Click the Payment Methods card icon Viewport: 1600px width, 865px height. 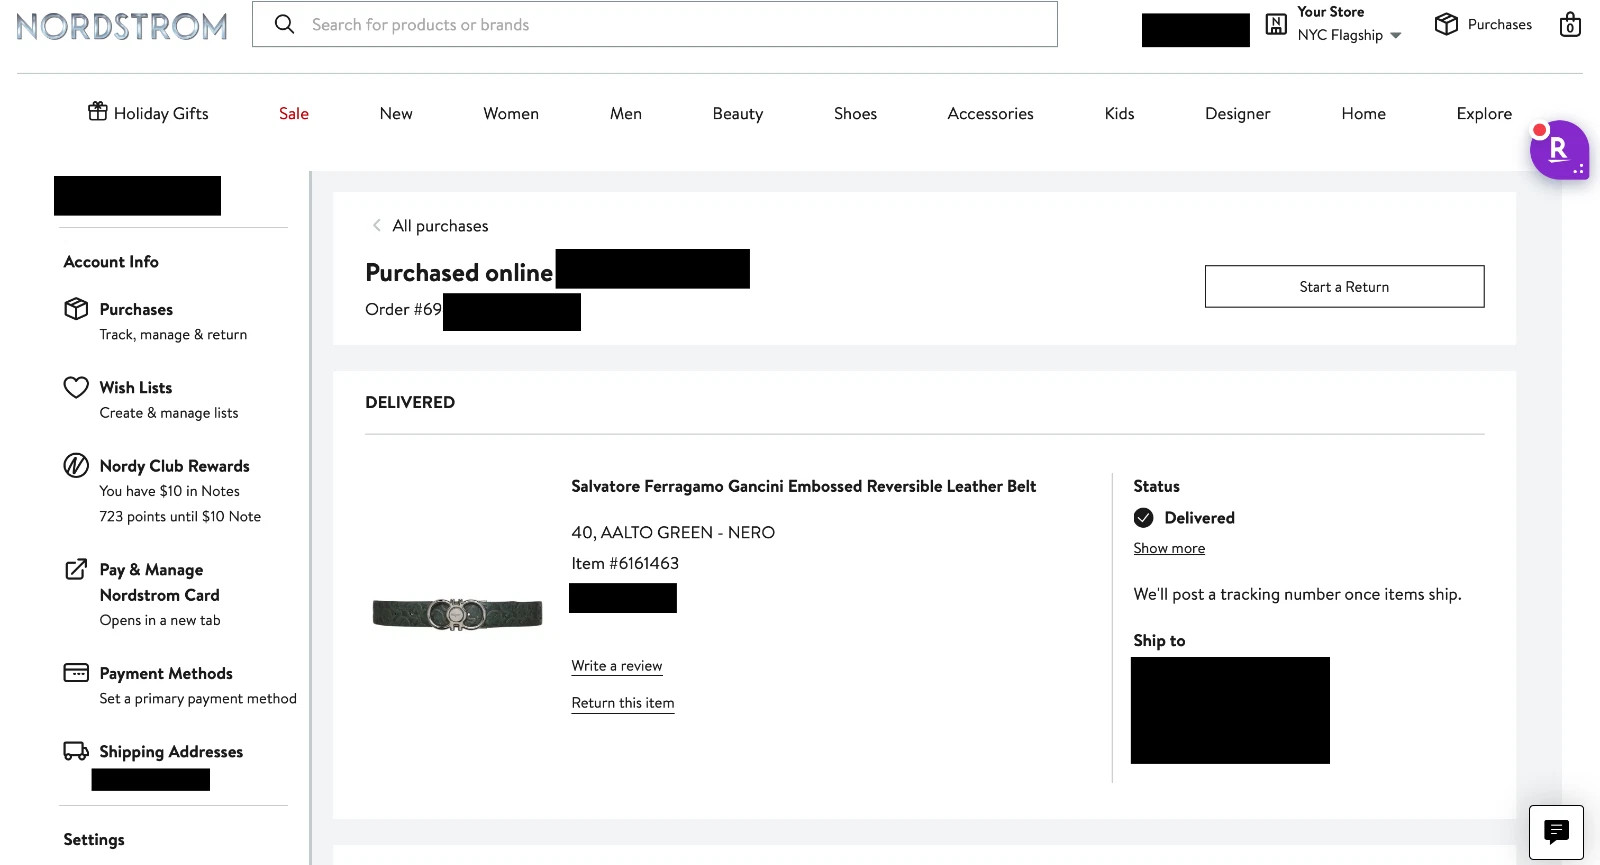pyautogui.click(x=76, y=673)
